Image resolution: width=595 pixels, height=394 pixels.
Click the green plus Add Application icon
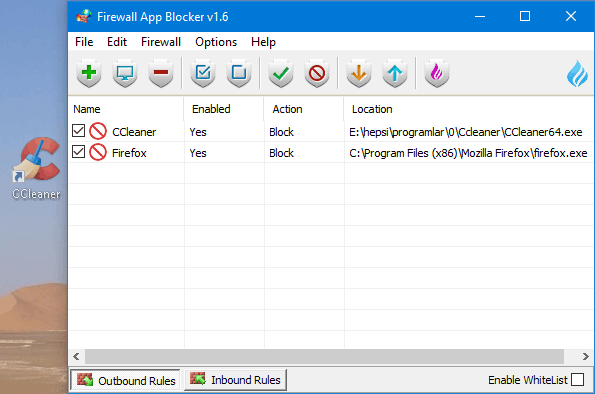[89, 73]
